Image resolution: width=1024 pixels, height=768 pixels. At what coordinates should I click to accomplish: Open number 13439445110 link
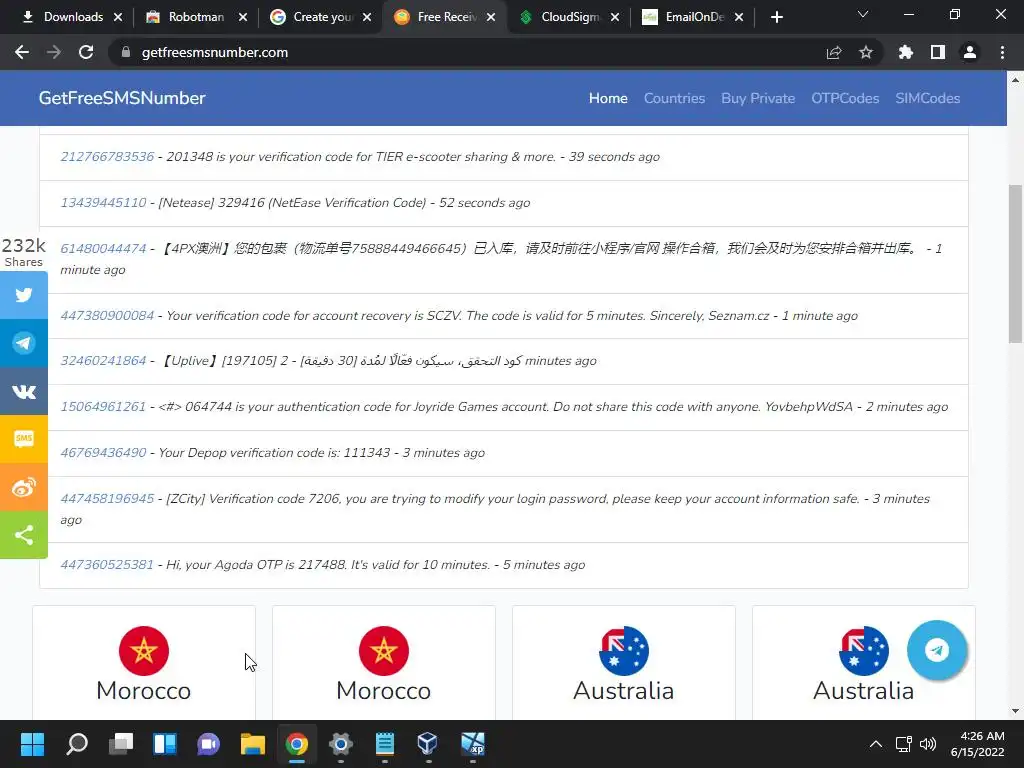click(x=103, y=202)
